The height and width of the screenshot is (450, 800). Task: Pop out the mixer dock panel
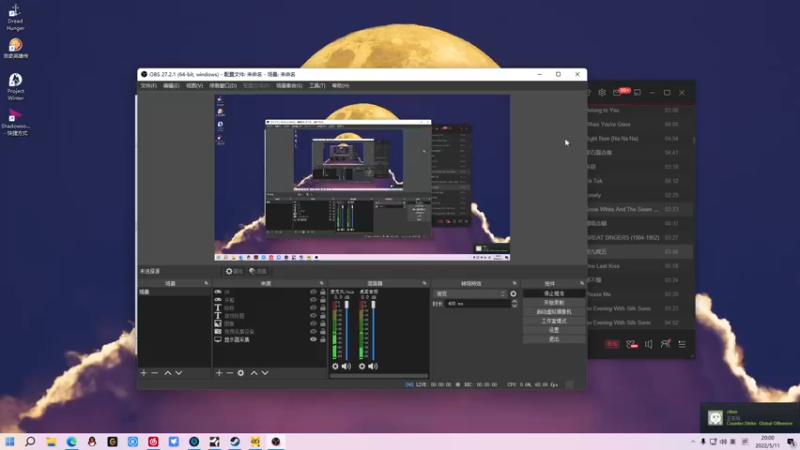(x=424, y=283)
